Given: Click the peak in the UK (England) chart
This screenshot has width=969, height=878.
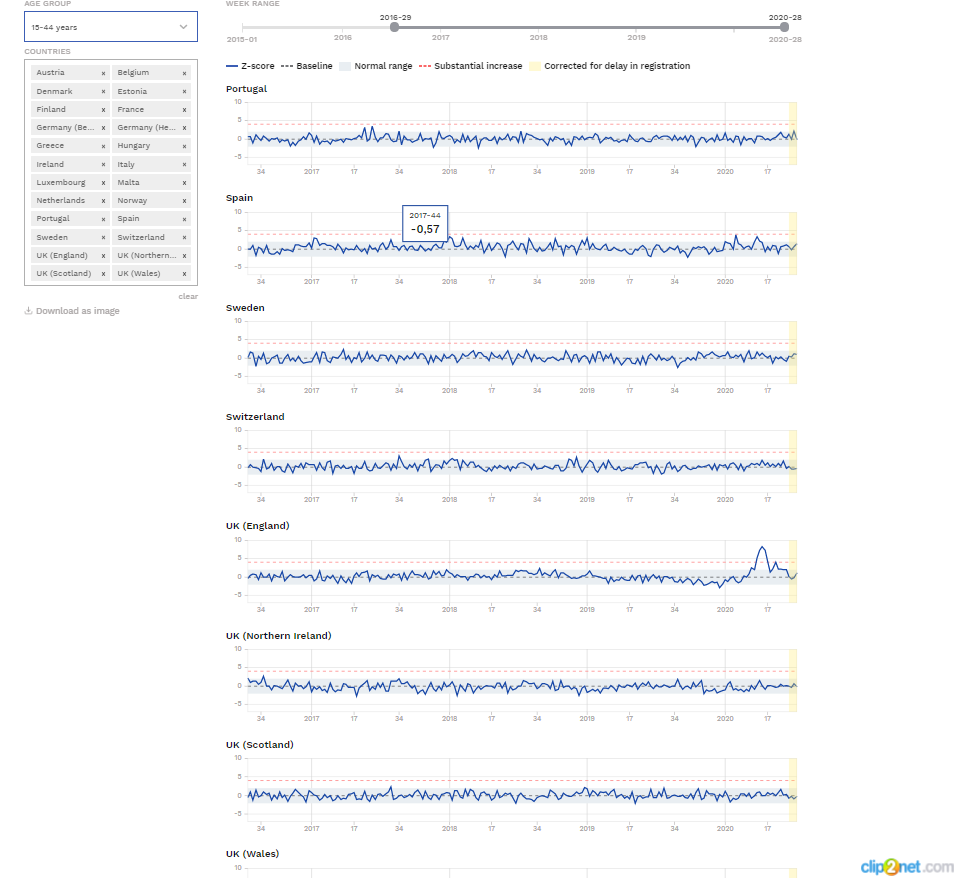Looking at the screenshot, I should click(x=762, y=548).
